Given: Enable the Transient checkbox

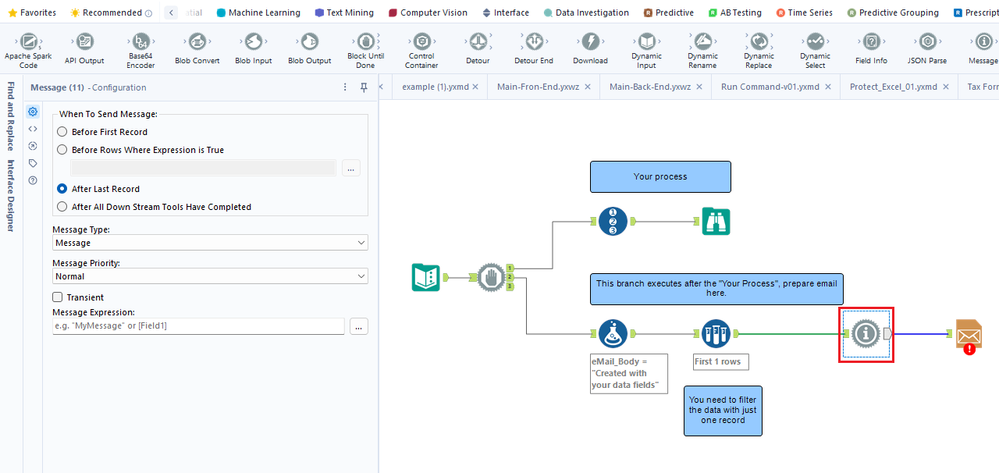Looking at the screenshot, I should click(x=57, y=297).
